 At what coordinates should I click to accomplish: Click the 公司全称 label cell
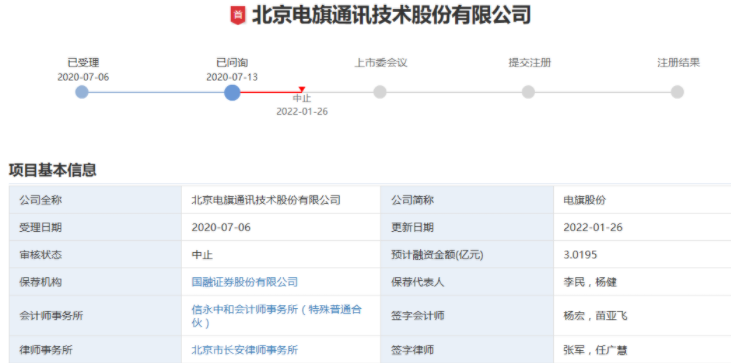click(96, 200)
